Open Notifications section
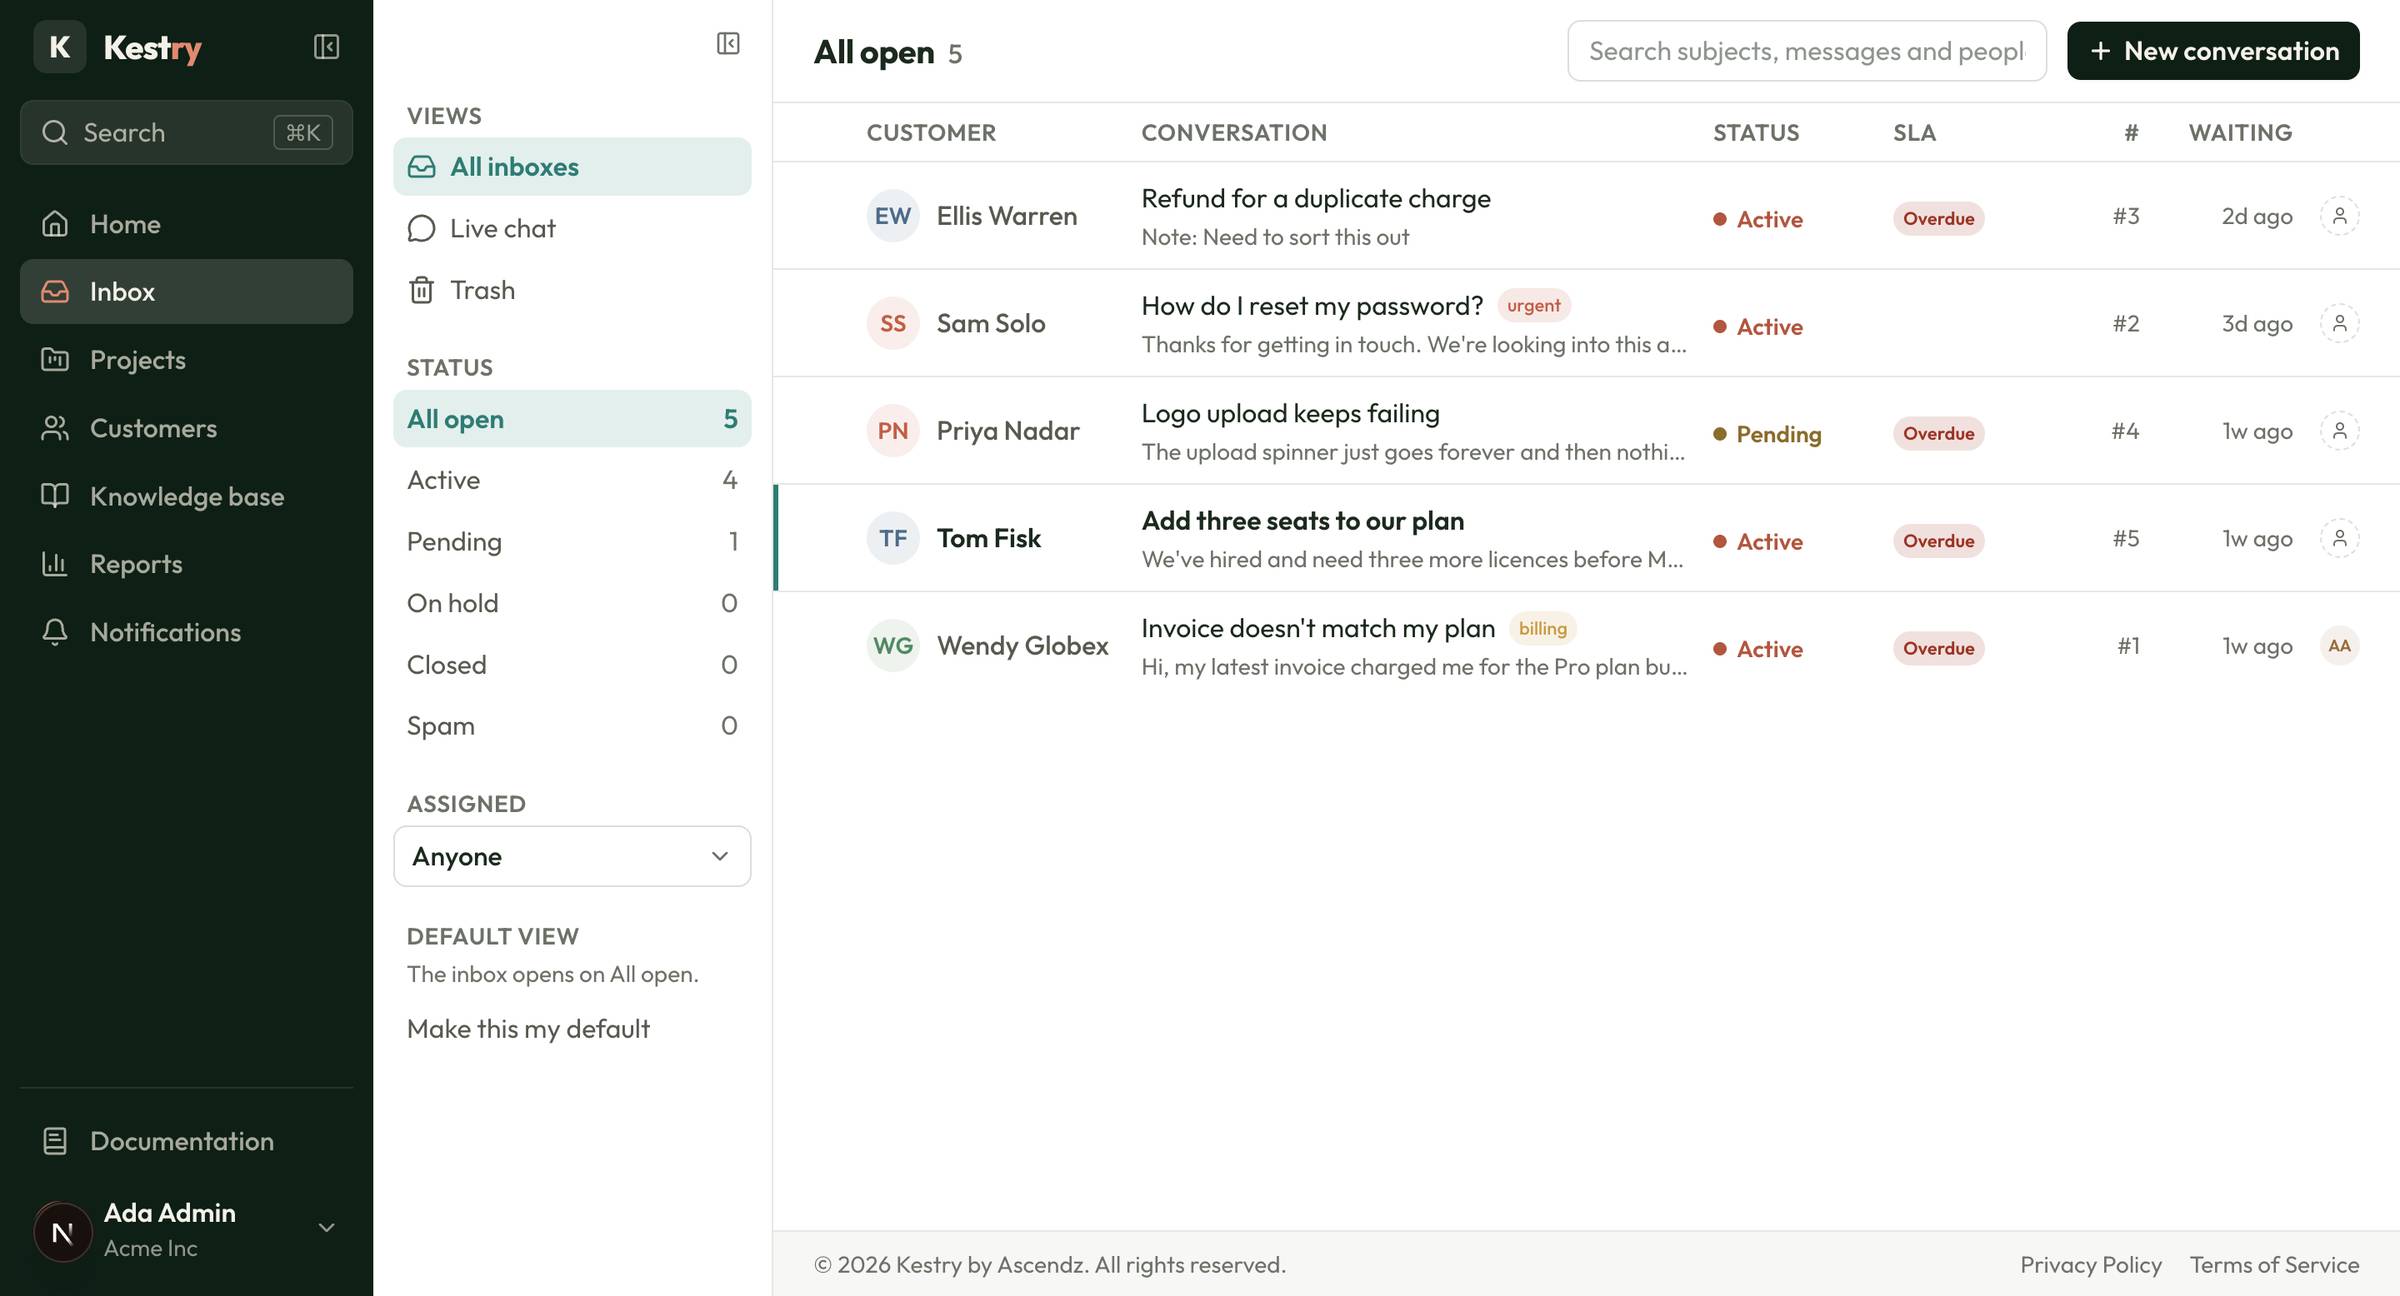Viewport: 2400px width, 1296px height. (186, 632)
